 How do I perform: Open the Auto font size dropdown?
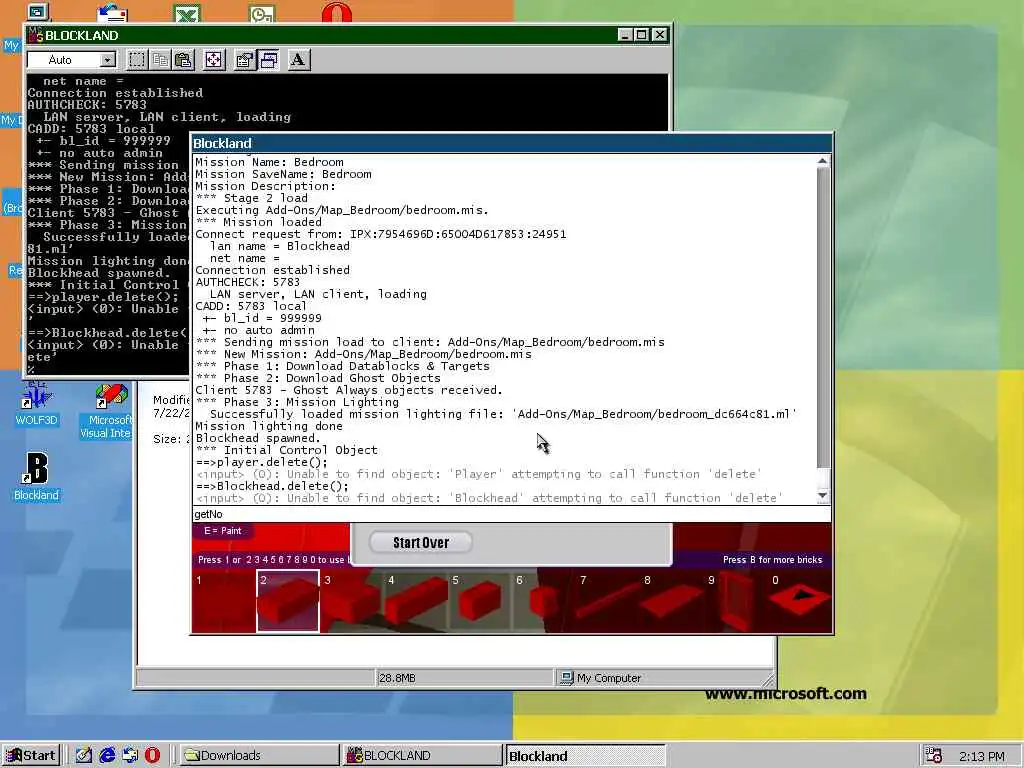[108, 60]
